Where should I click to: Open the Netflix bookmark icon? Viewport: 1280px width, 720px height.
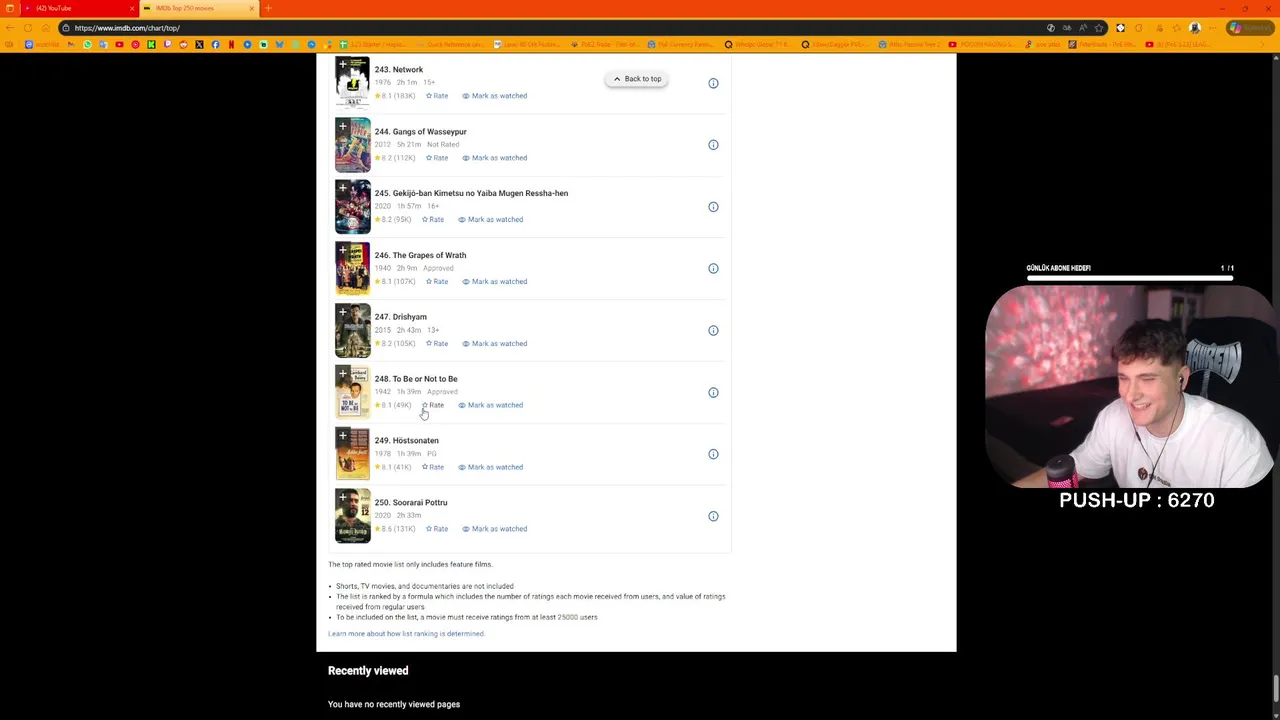[x=231, y=44]
